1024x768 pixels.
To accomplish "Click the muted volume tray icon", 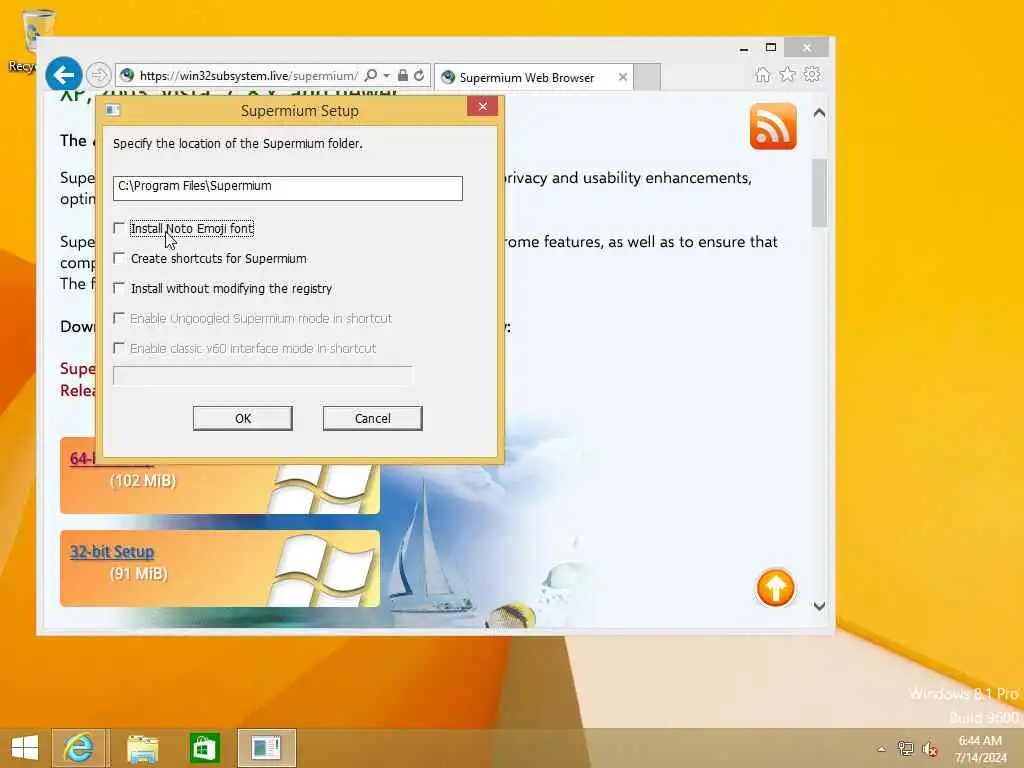I will (x=929, y=749).
